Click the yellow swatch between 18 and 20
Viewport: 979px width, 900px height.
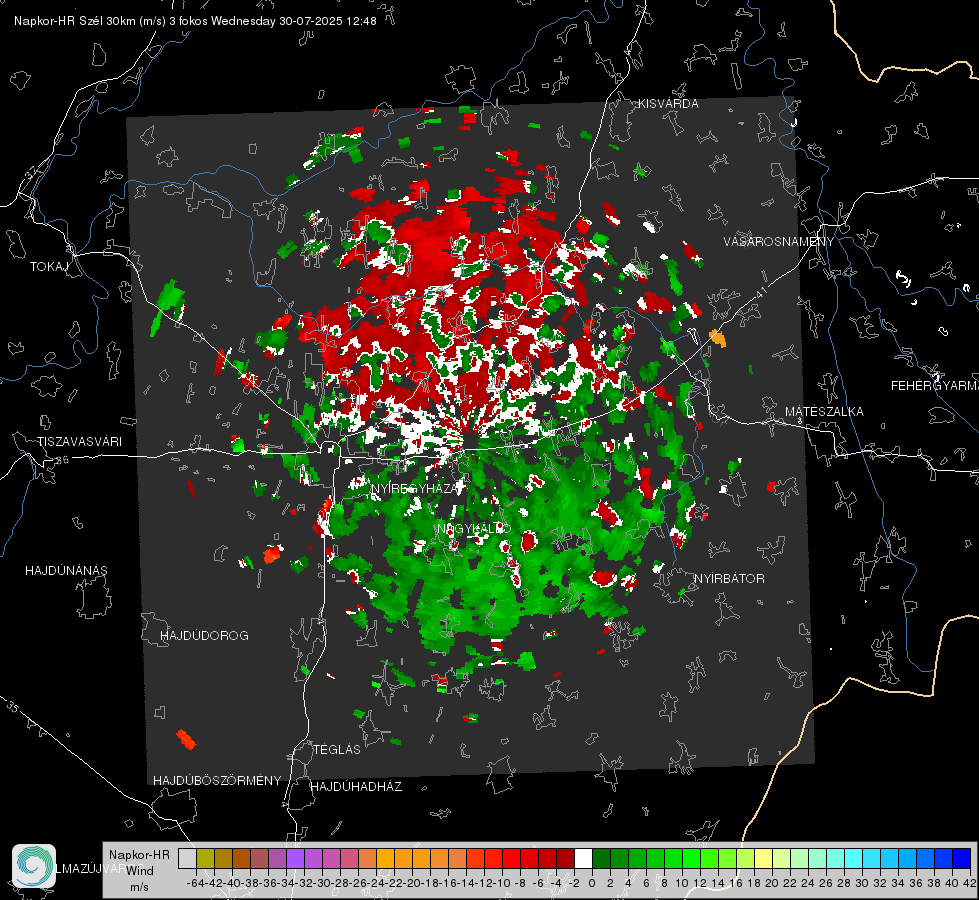[x=763, y=858]
